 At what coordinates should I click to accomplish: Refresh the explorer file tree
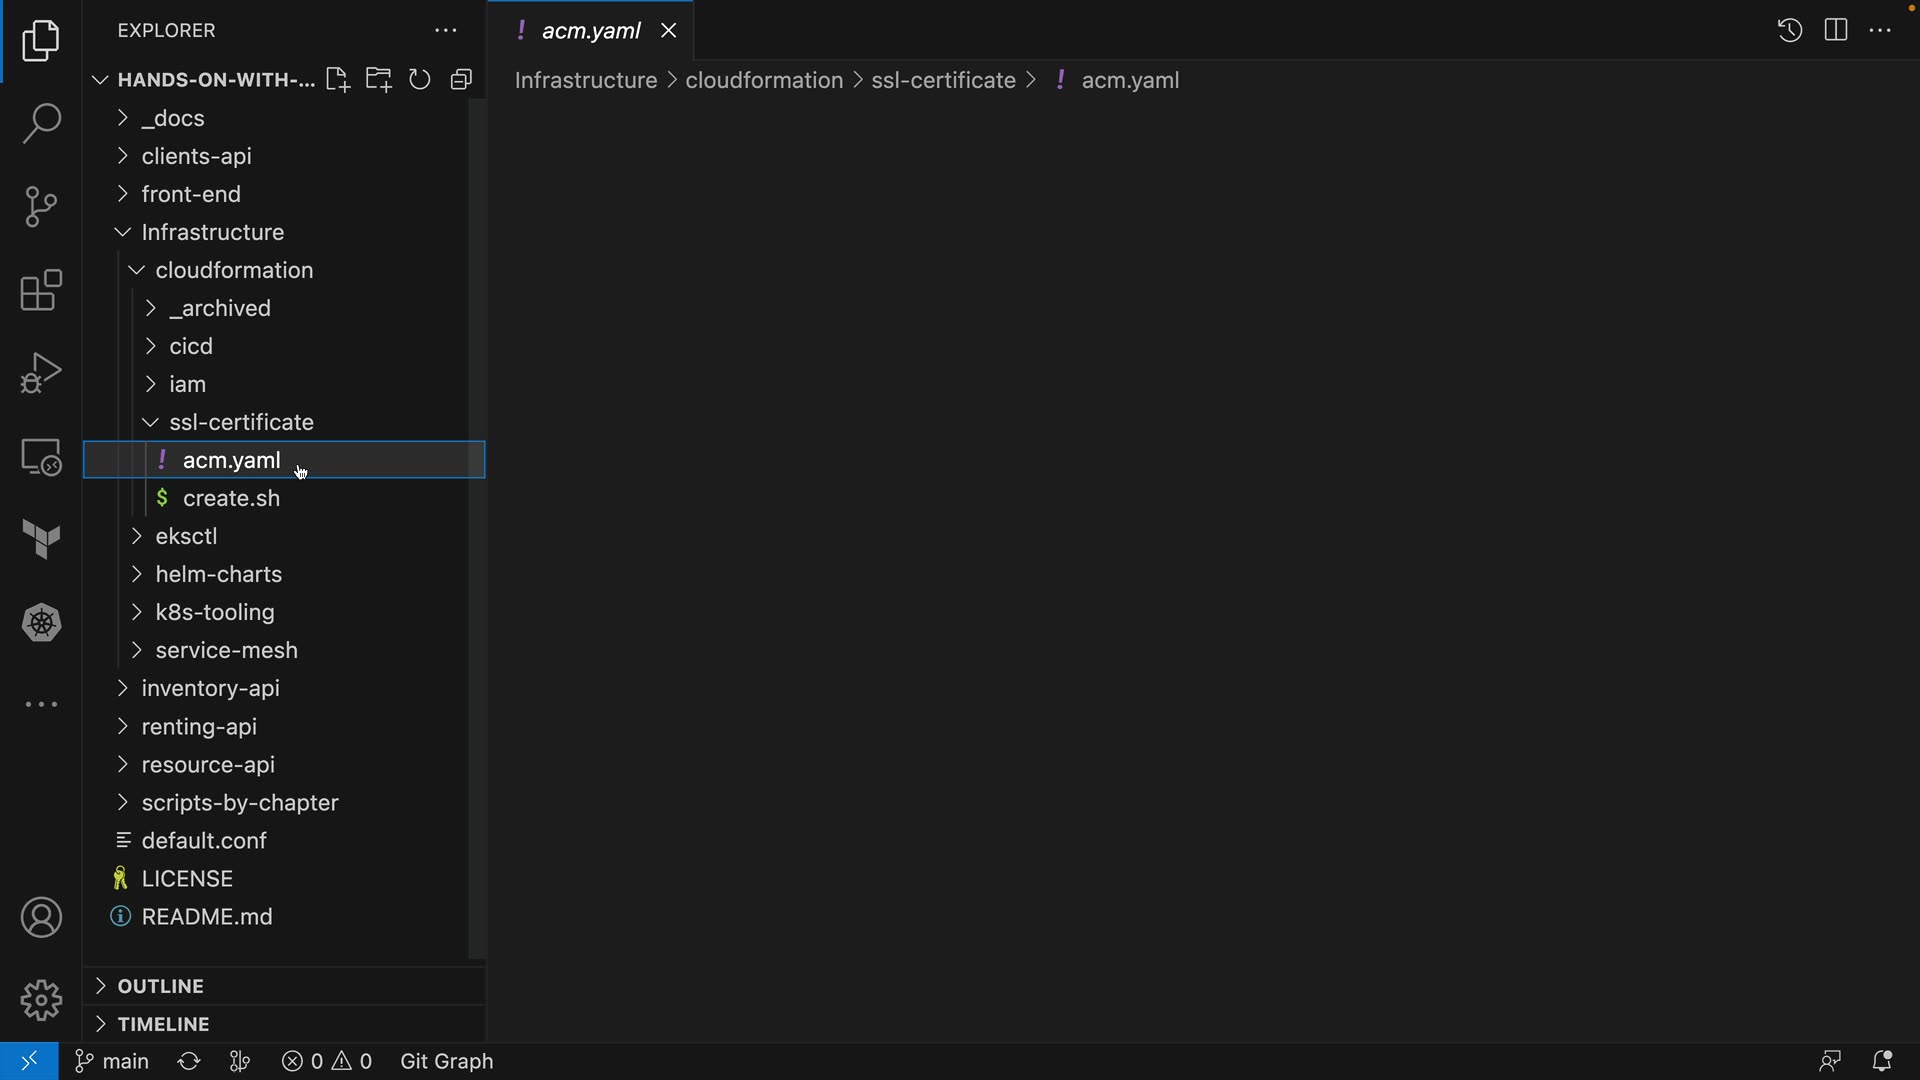pyautogui.click(x=420, y=80)
